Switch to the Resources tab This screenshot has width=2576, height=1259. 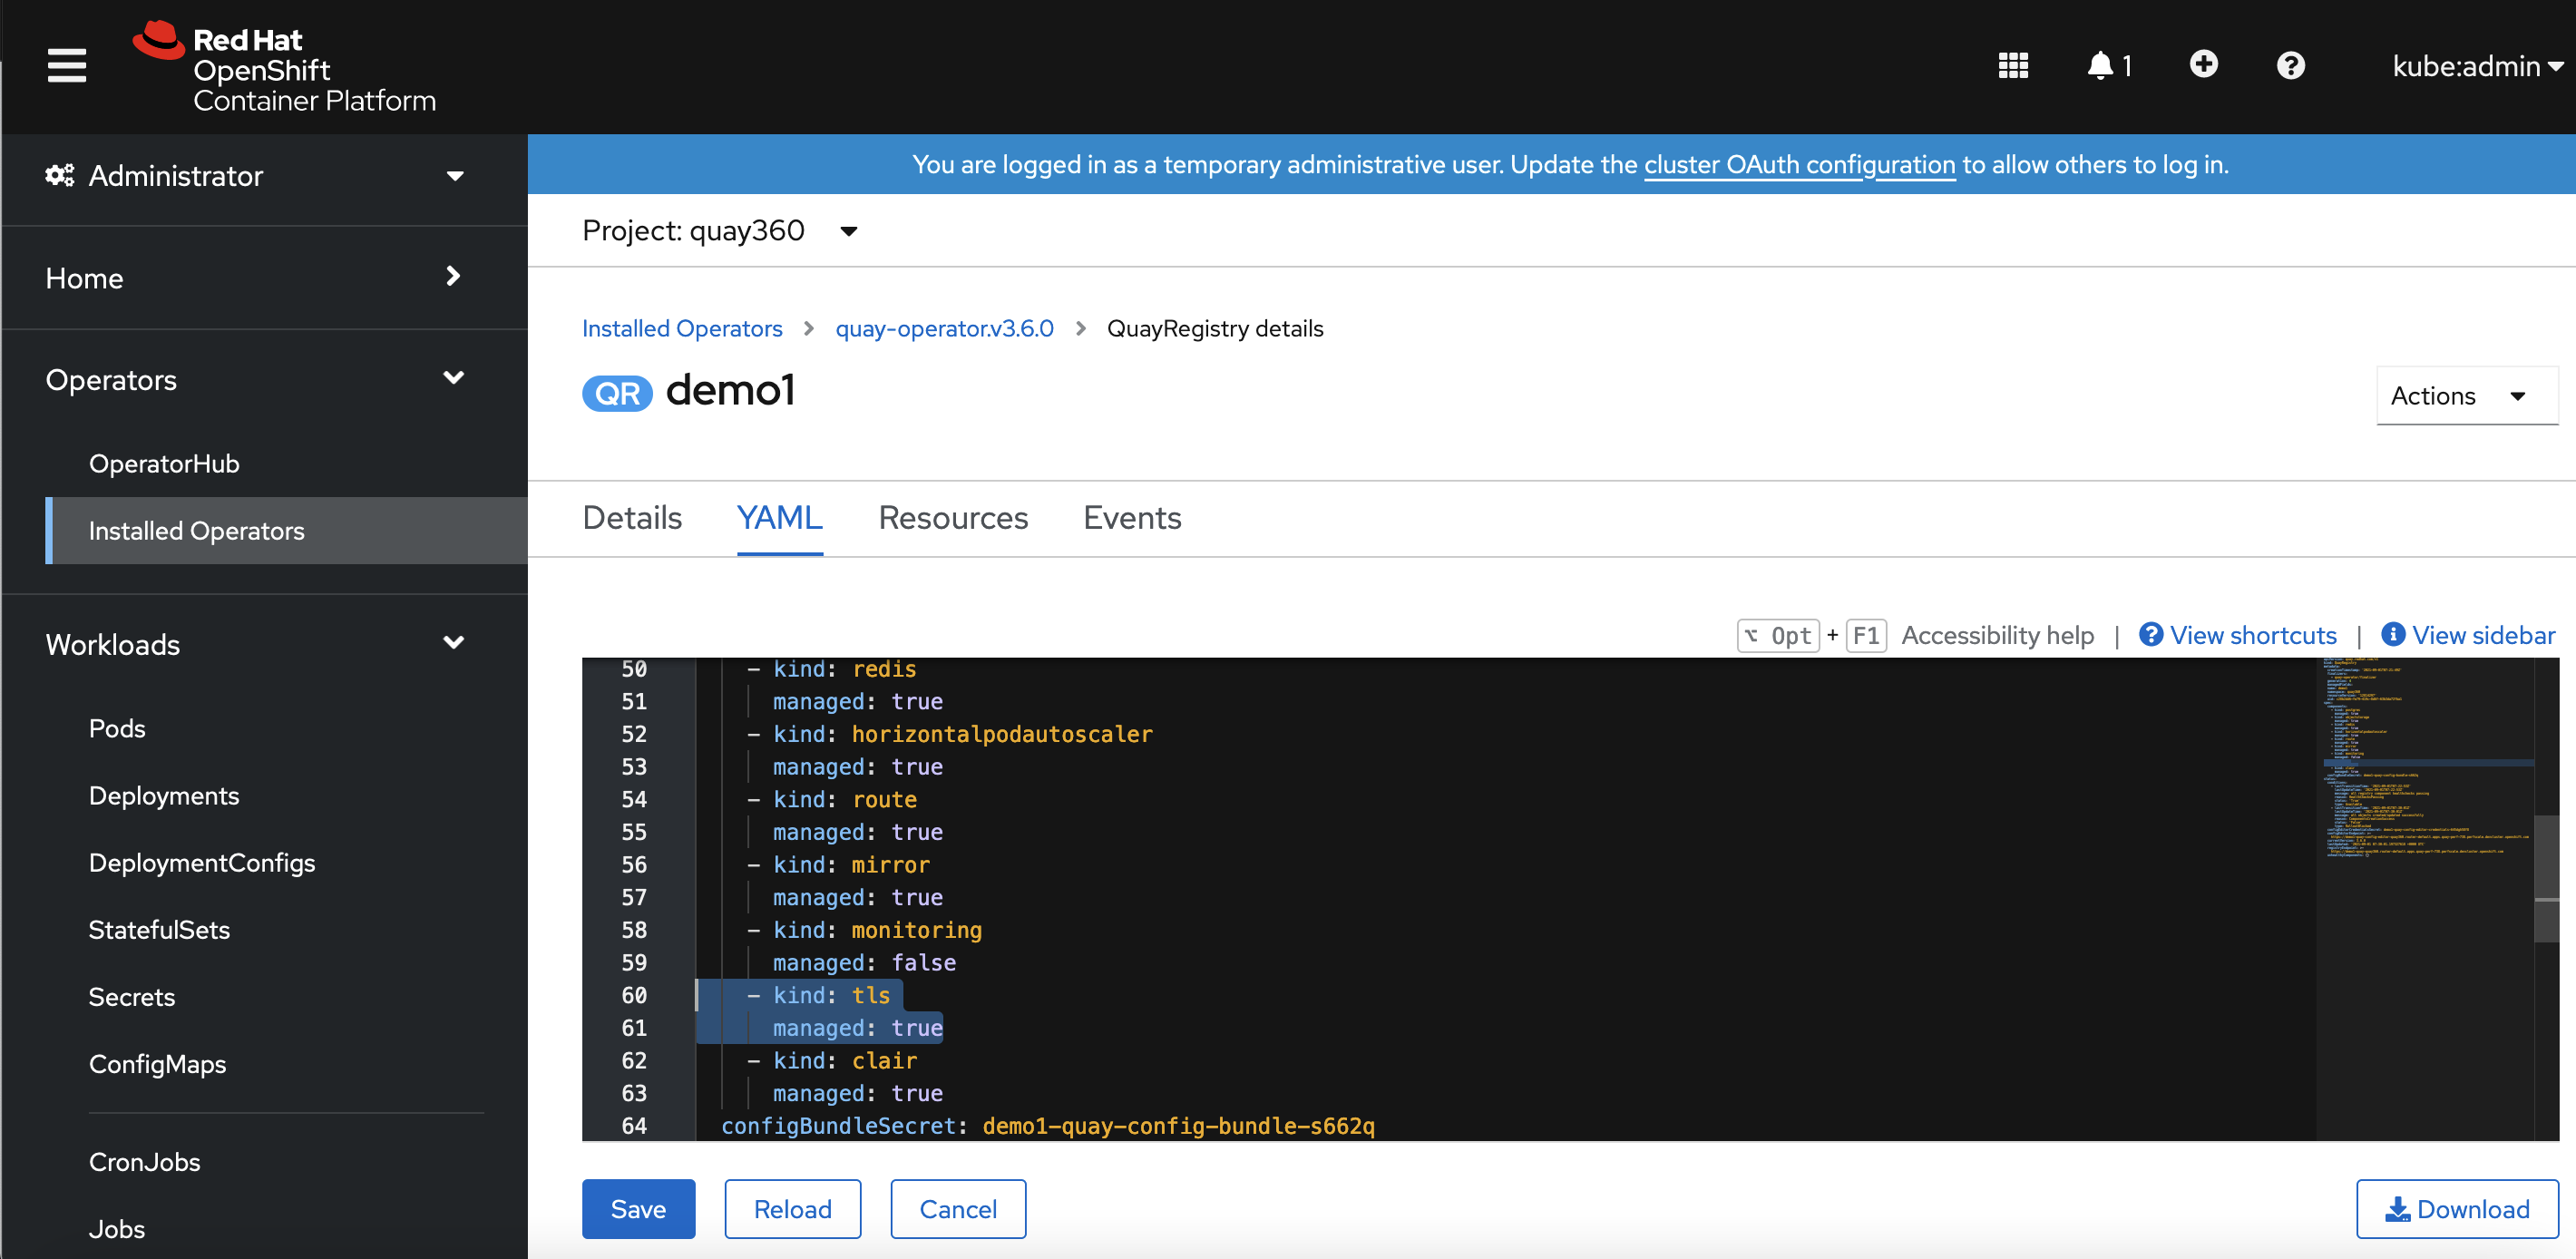[952, 518]
